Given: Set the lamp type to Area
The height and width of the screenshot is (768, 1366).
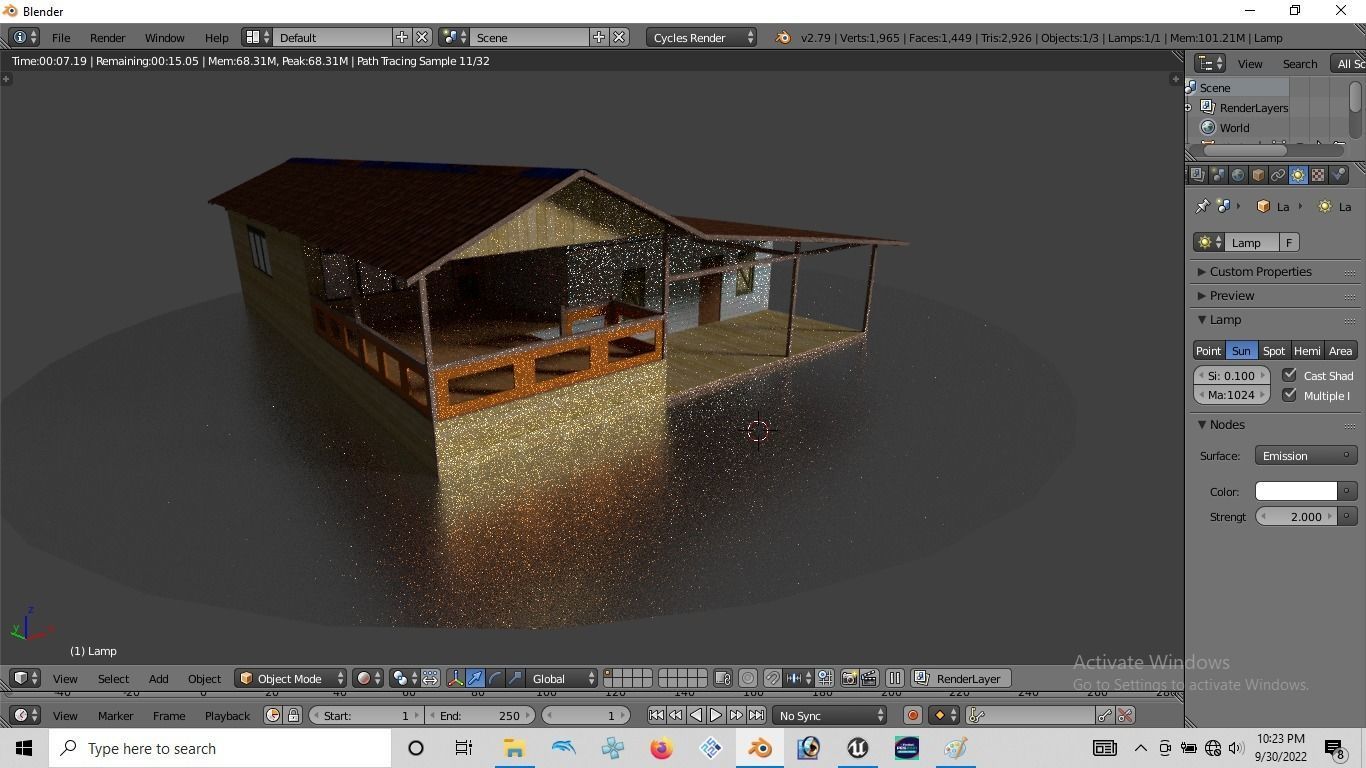Looking at the screenshot, I should coord(1340,351).
